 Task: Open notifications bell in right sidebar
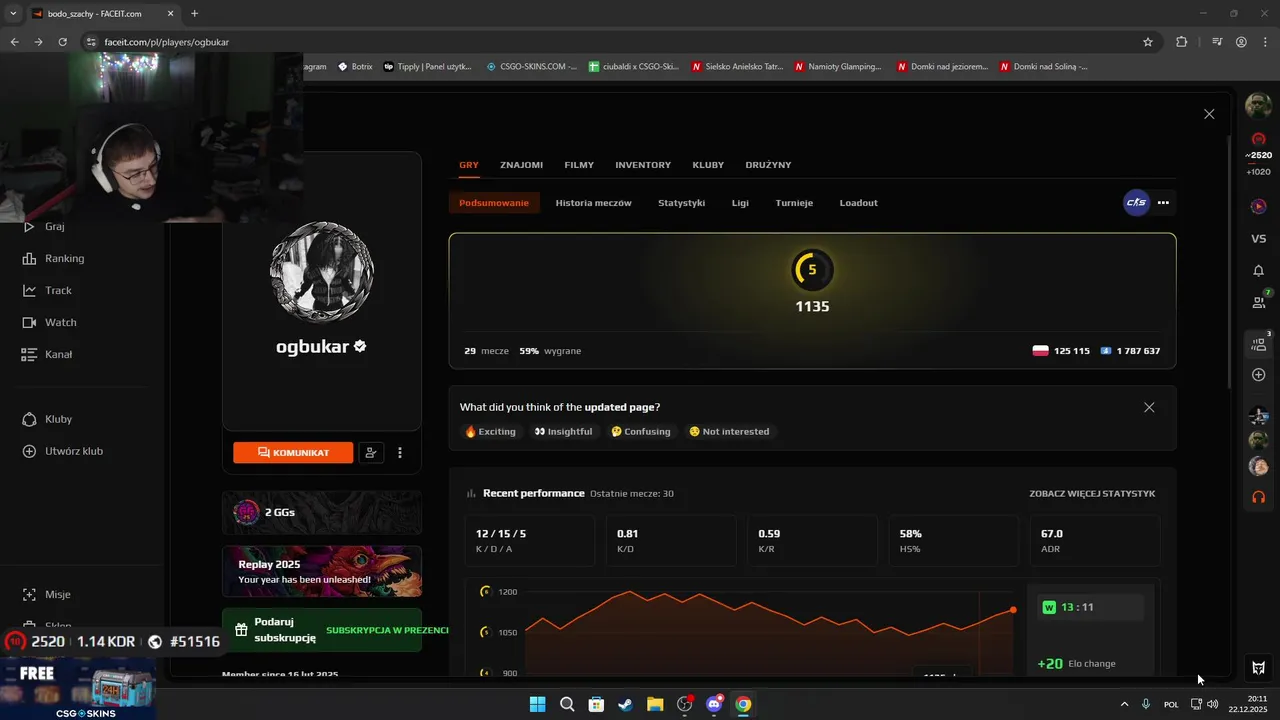click(x=1259, y=271)
